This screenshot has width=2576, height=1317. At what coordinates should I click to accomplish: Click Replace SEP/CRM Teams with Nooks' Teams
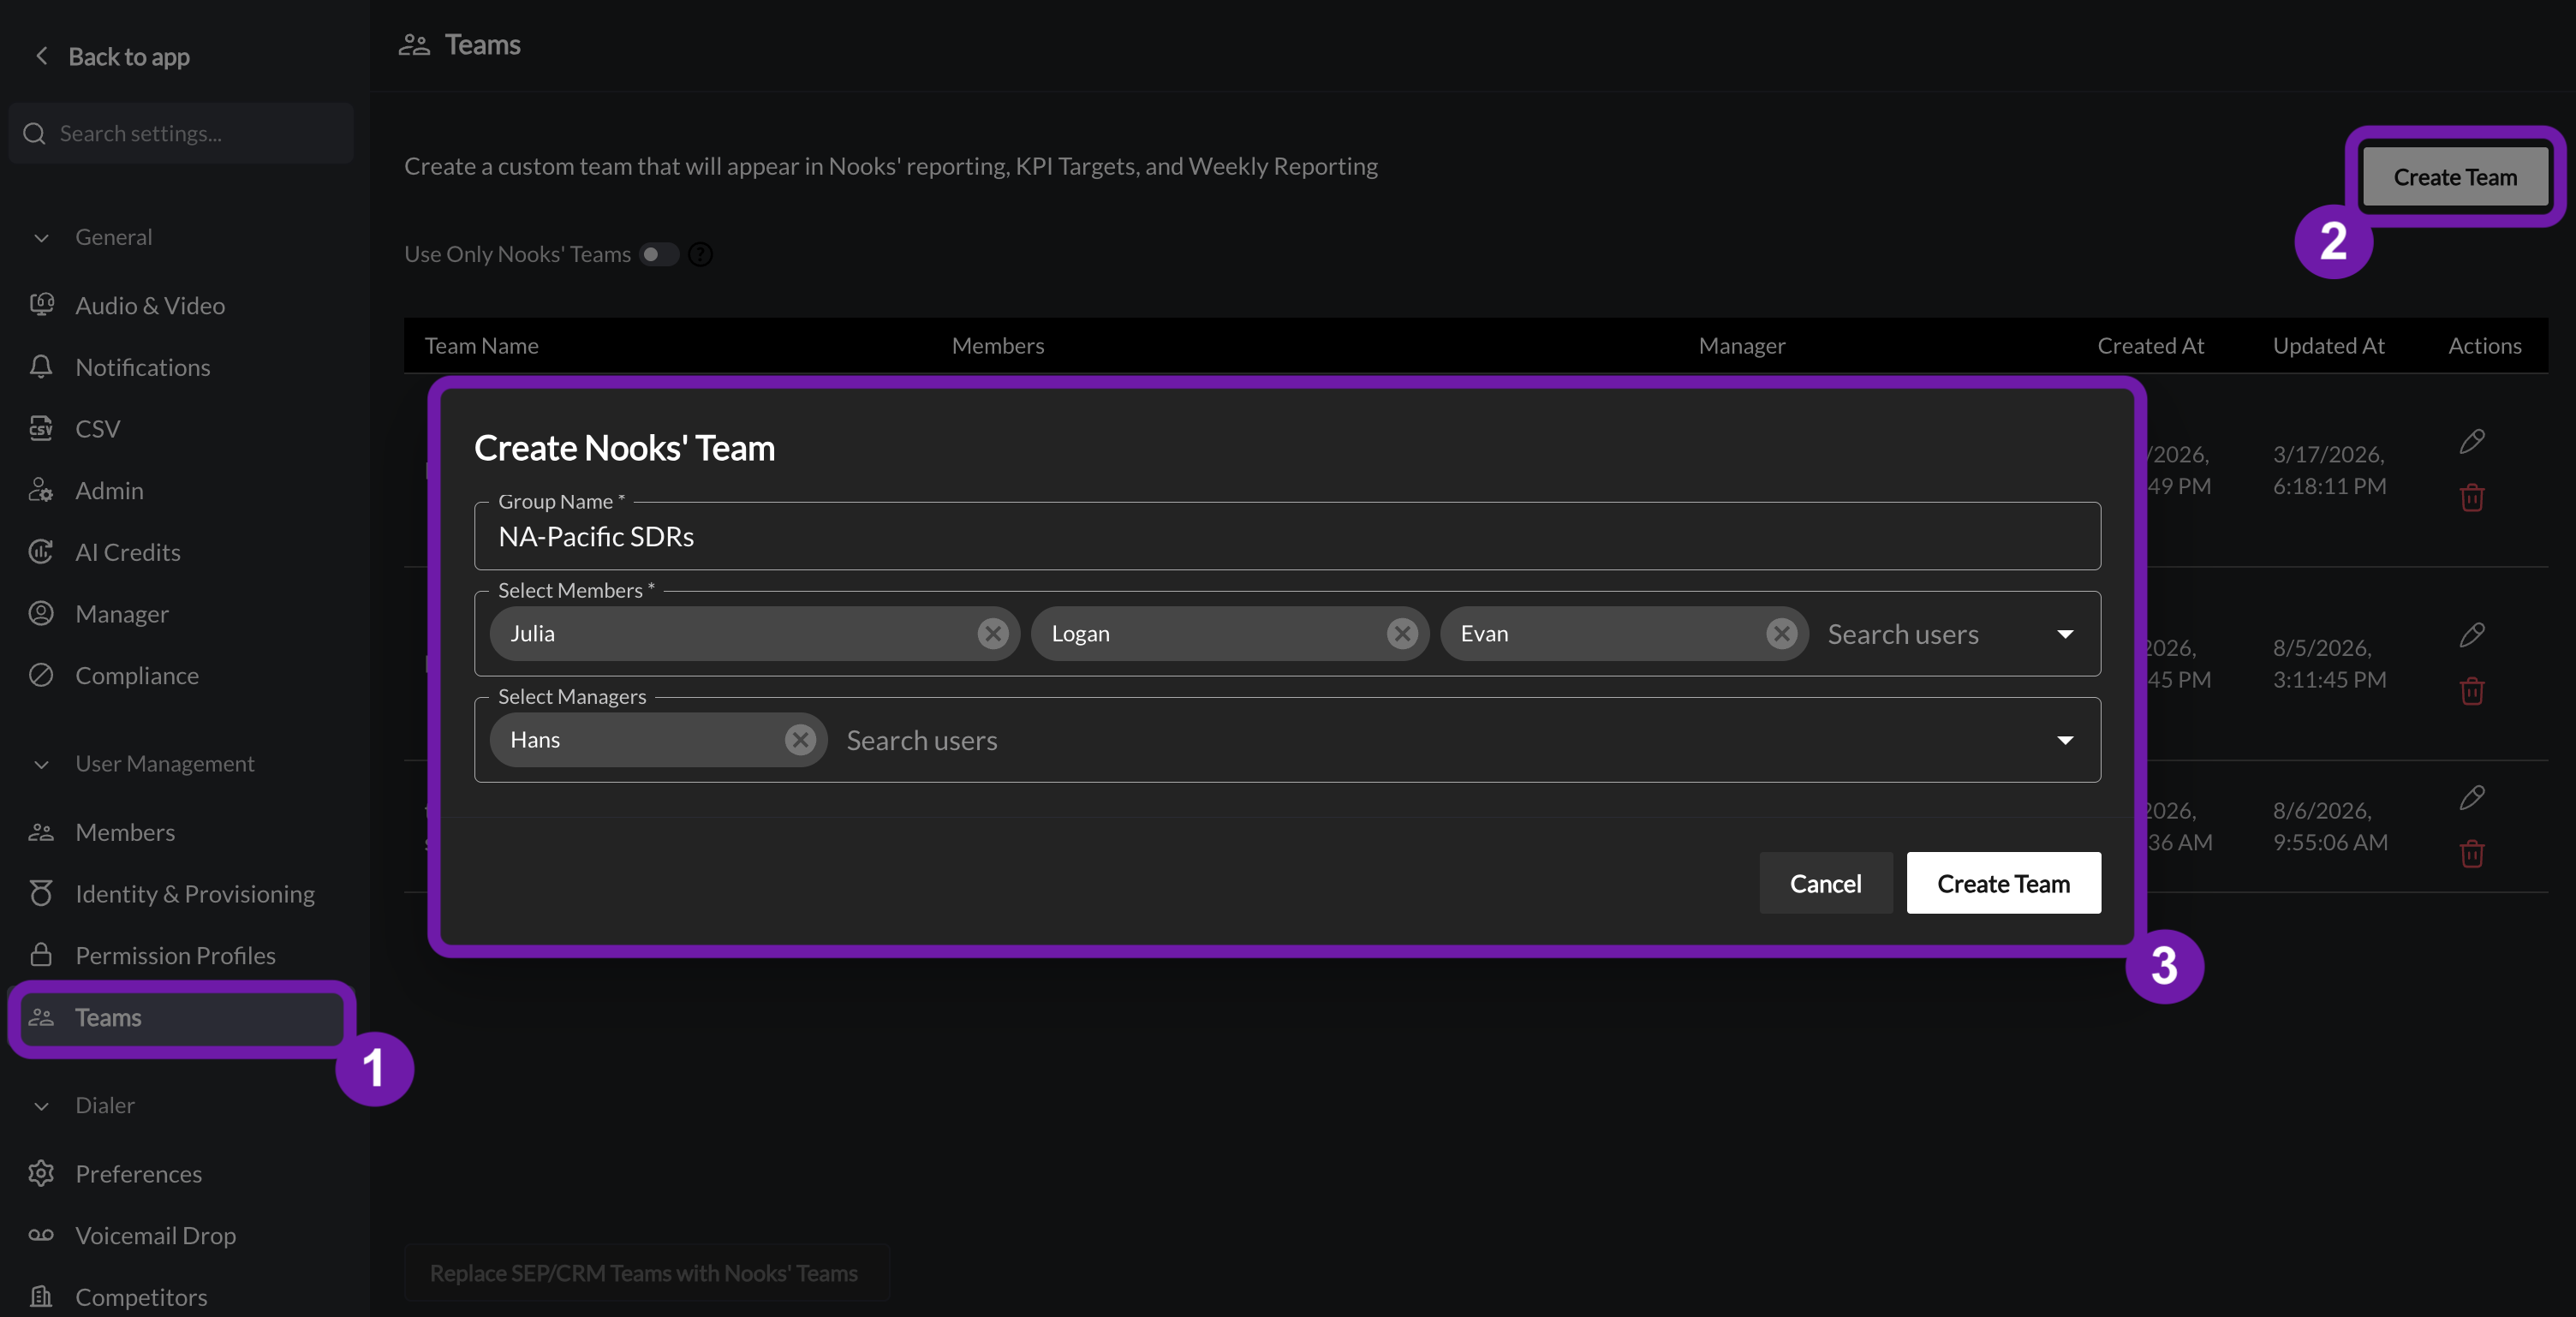(645, 1272)
